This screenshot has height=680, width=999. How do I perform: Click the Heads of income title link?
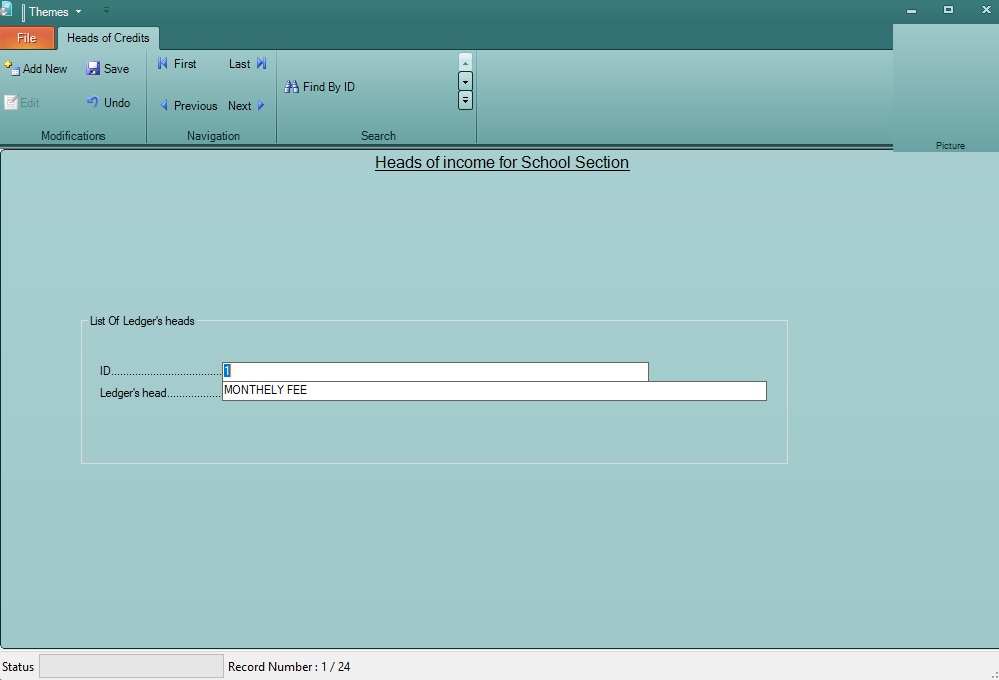(502, 162)
